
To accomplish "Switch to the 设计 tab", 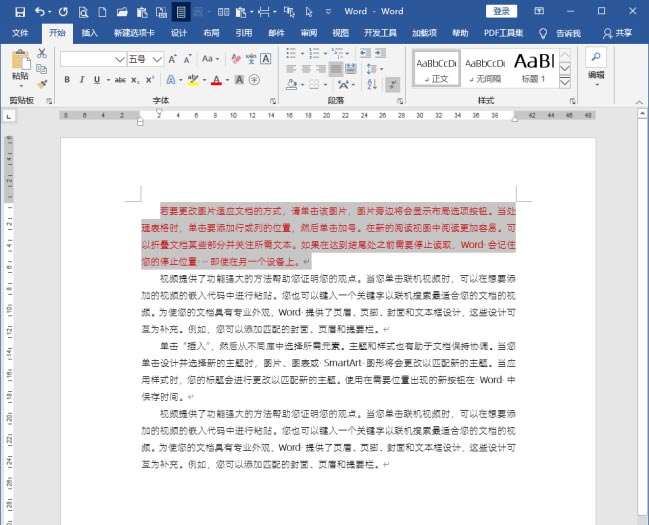I will pyautogui.click(x=179, y=33).
